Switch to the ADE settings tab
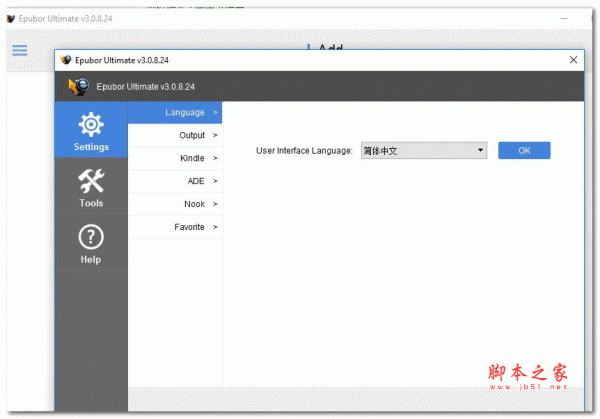Screen dimensions: 600x419 pyautogui.click(x=175, y=181)
